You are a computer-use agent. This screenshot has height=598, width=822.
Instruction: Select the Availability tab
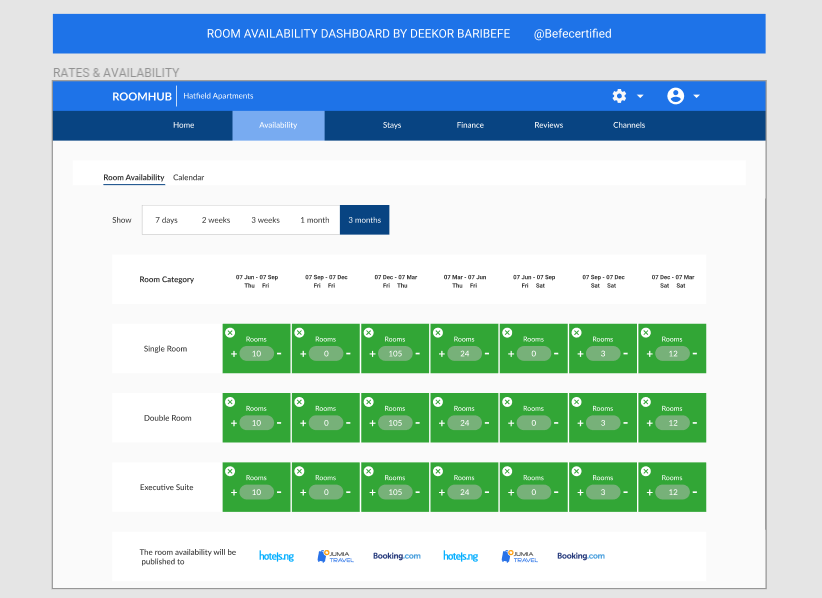tap(278, 125)
